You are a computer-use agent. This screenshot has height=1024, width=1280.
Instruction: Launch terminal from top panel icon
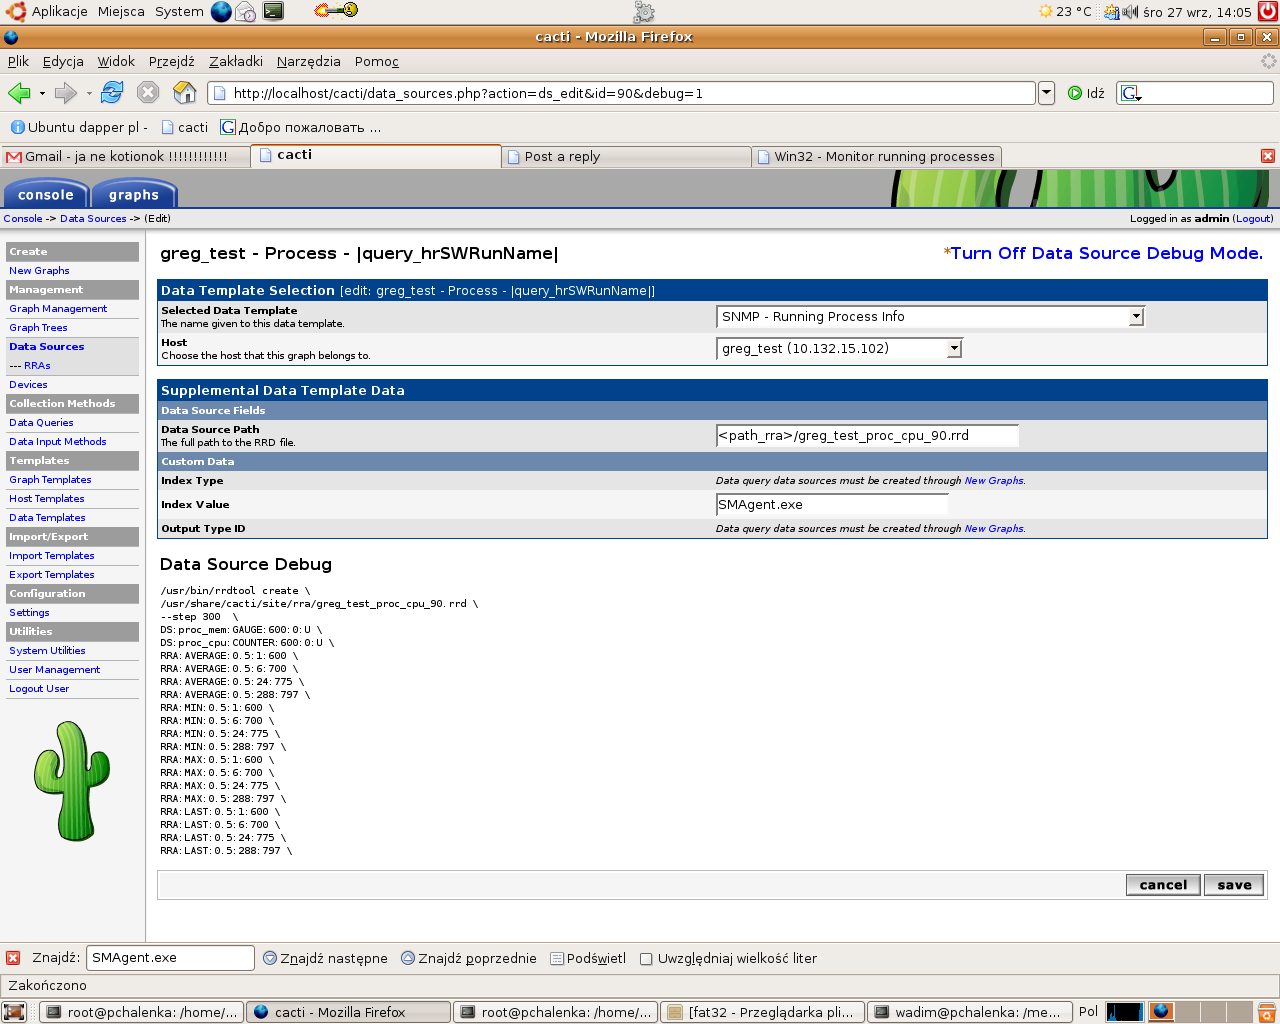[x=273, y=11]
